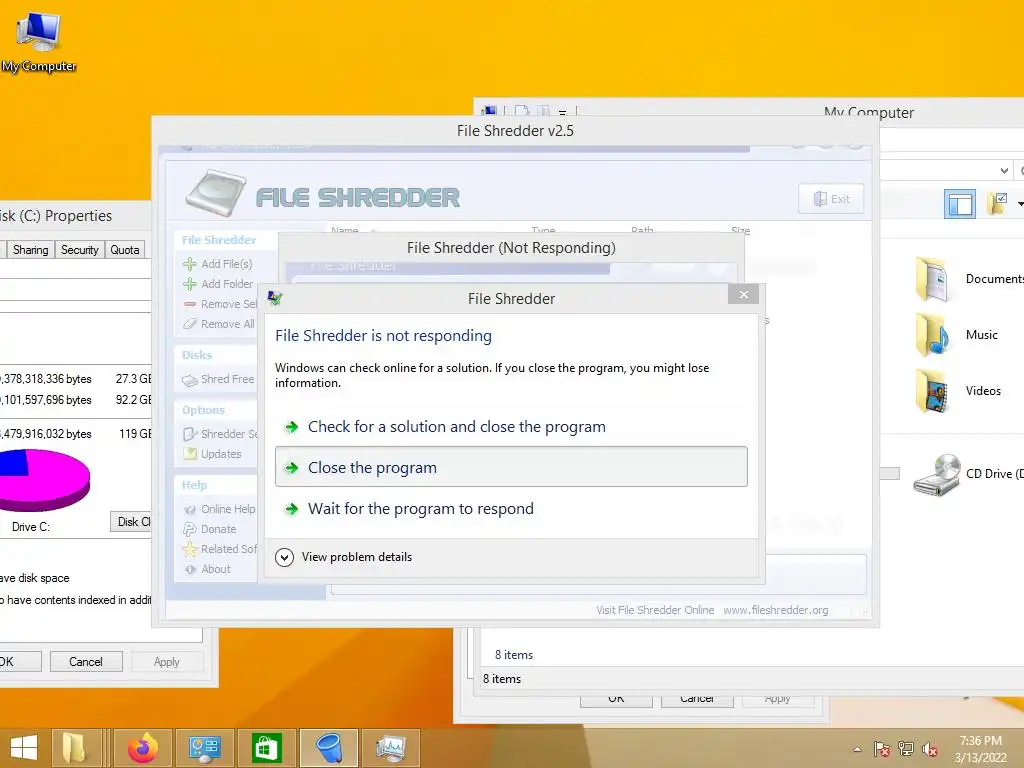1024x768 pixels.
Task: Click folder options icon in My Computer toolbar
Action: tap(997, 203)
